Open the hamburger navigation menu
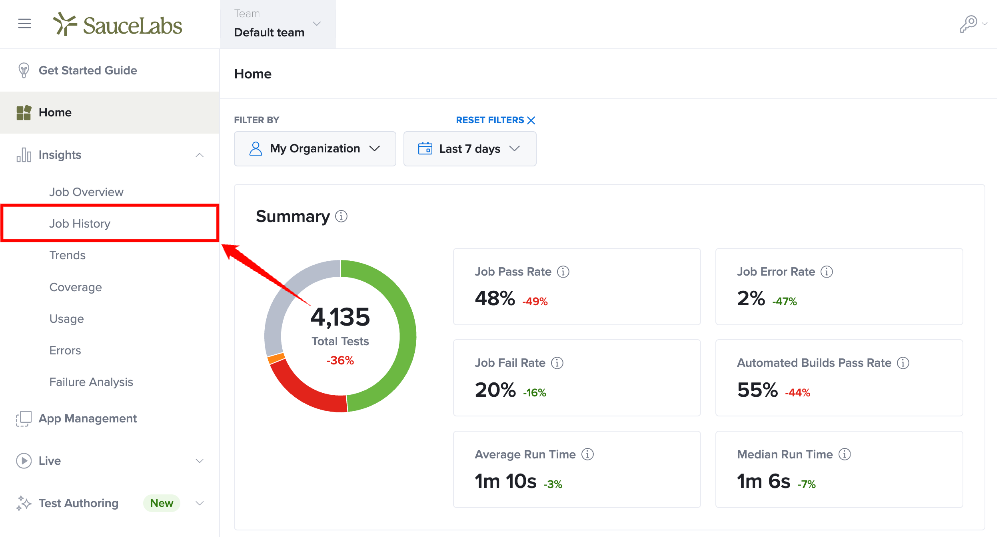 tap(24, 24)
